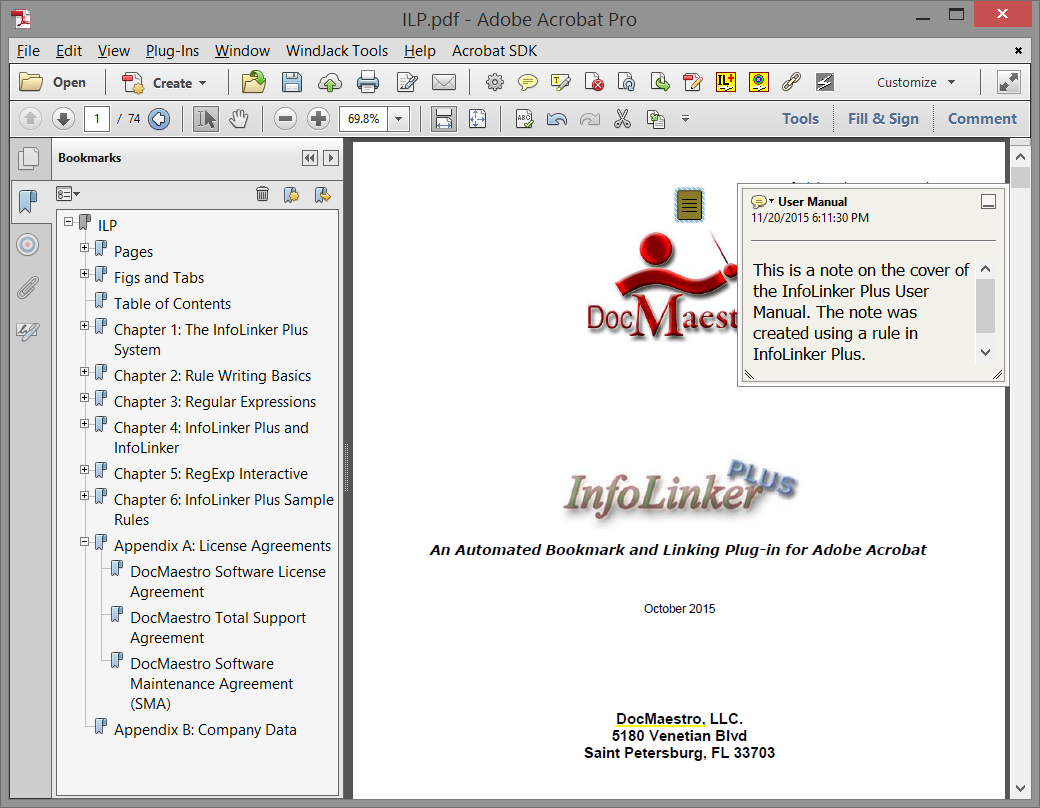Undo with the curved back arrow

(x=556, y=119)
